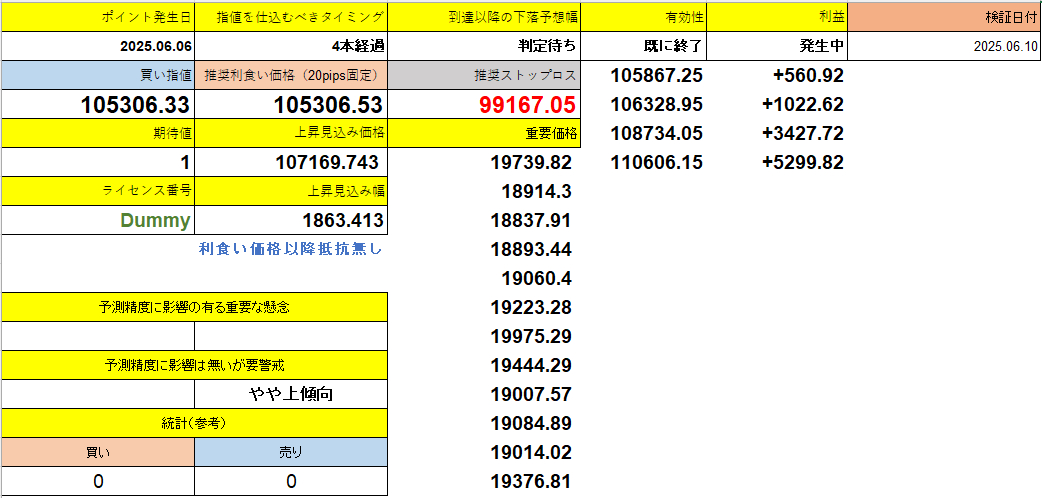This screenshot has width=1042, height=498.
Task: Click the take-profit value 105306.53
Action: click(291, 104)
